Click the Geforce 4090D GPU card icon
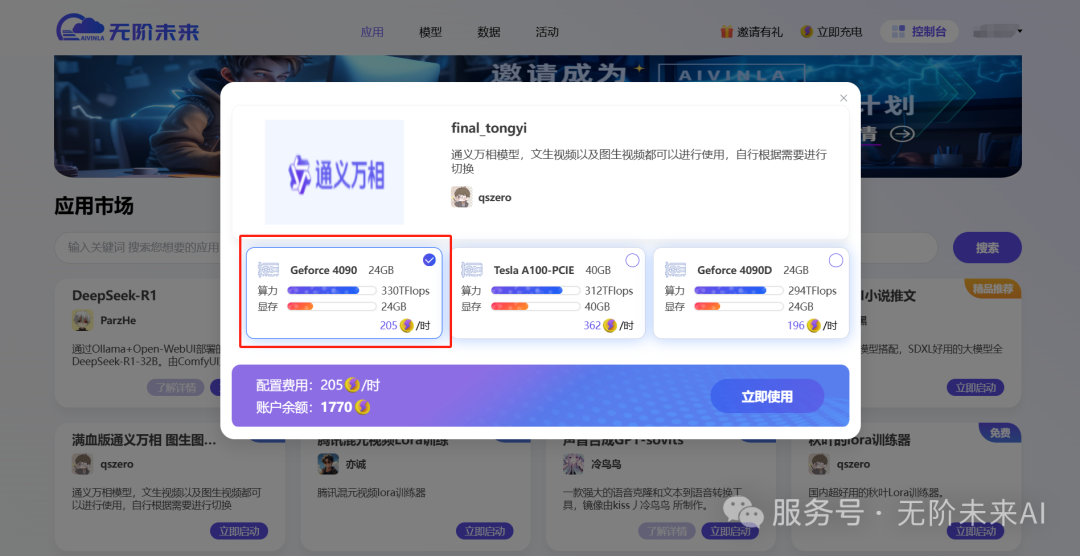 675,269
